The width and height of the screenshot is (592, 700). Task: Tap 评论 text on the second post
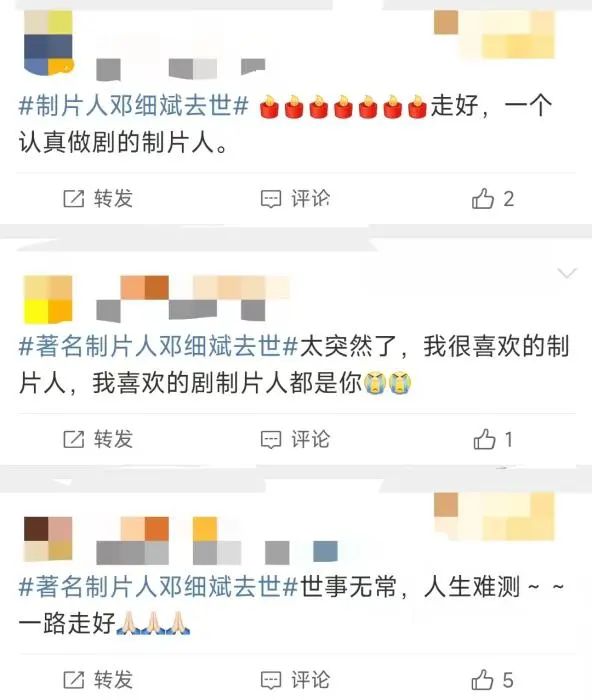coord(310,439)
